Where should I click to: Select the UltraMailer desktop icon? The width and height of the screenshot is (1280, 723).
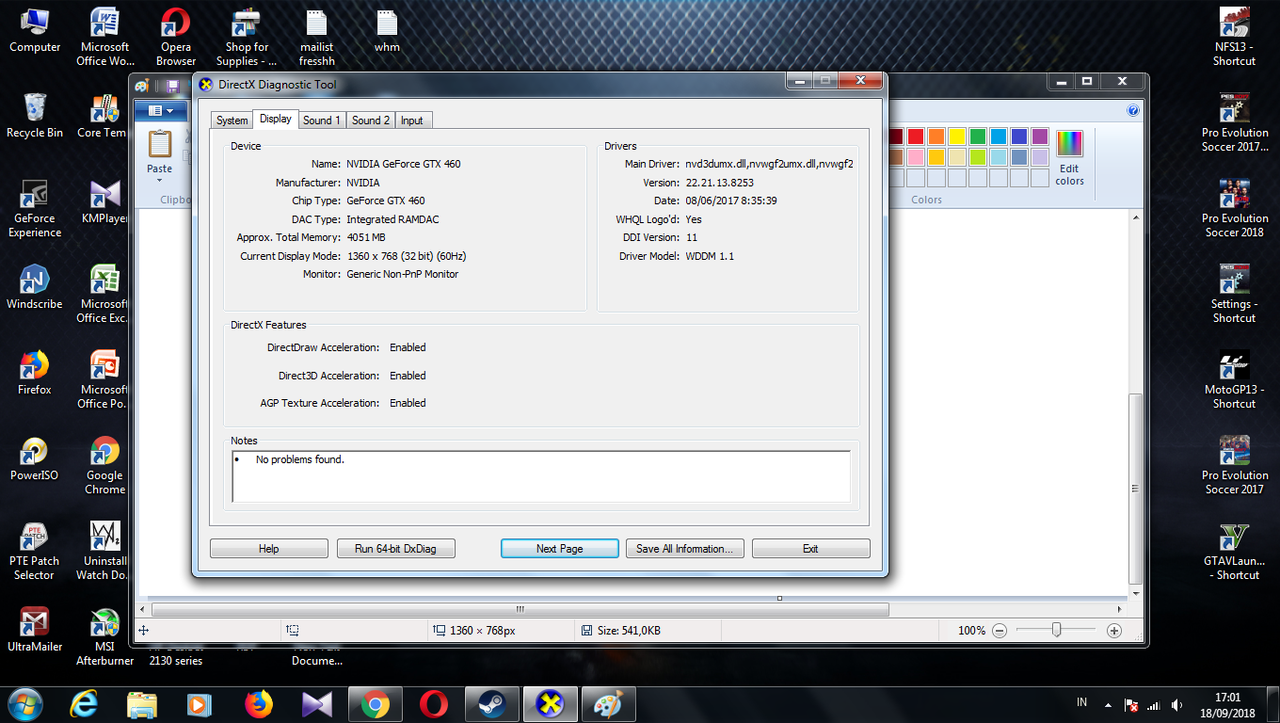click(34, 630)
